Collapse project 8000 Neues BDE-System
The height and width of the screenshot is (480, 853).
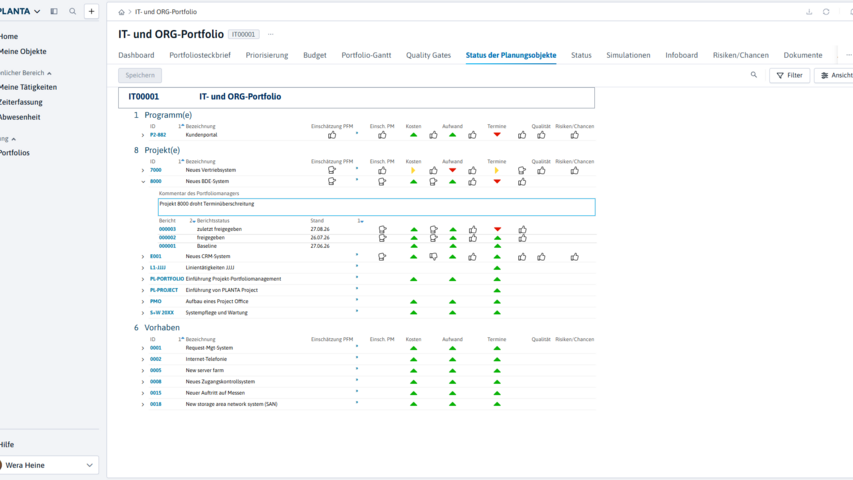[143, 182]
